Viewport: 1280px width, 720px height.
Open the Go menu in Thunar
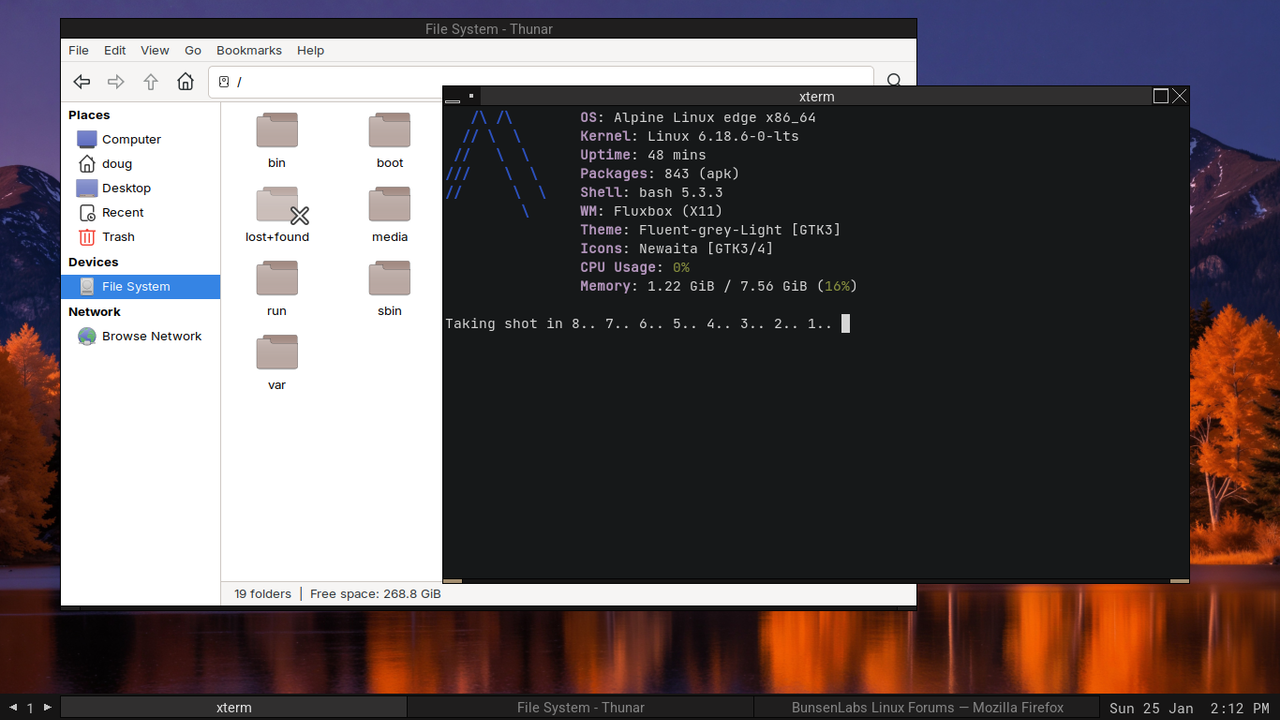tap(193, 50)
